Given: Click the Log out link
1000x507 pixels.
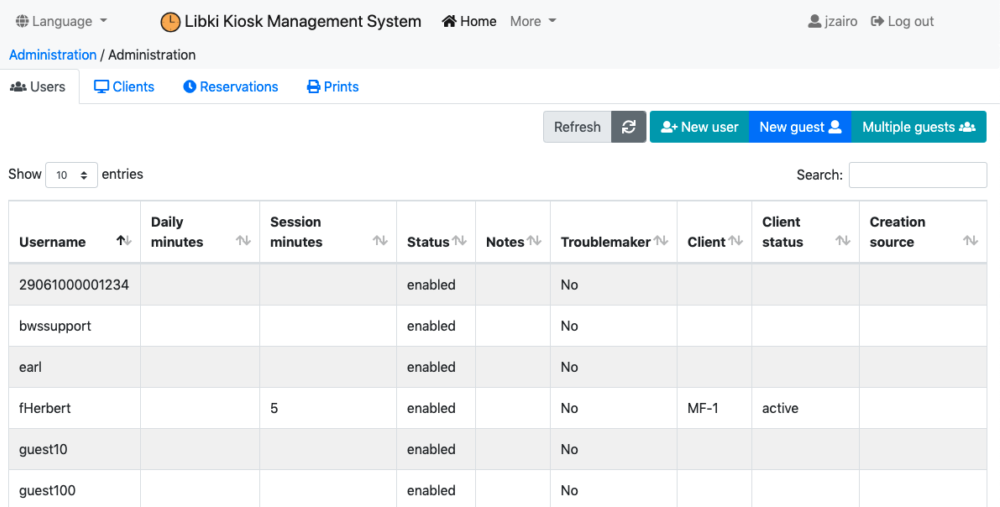Looking at the screenshot, I should click(902, 21).
